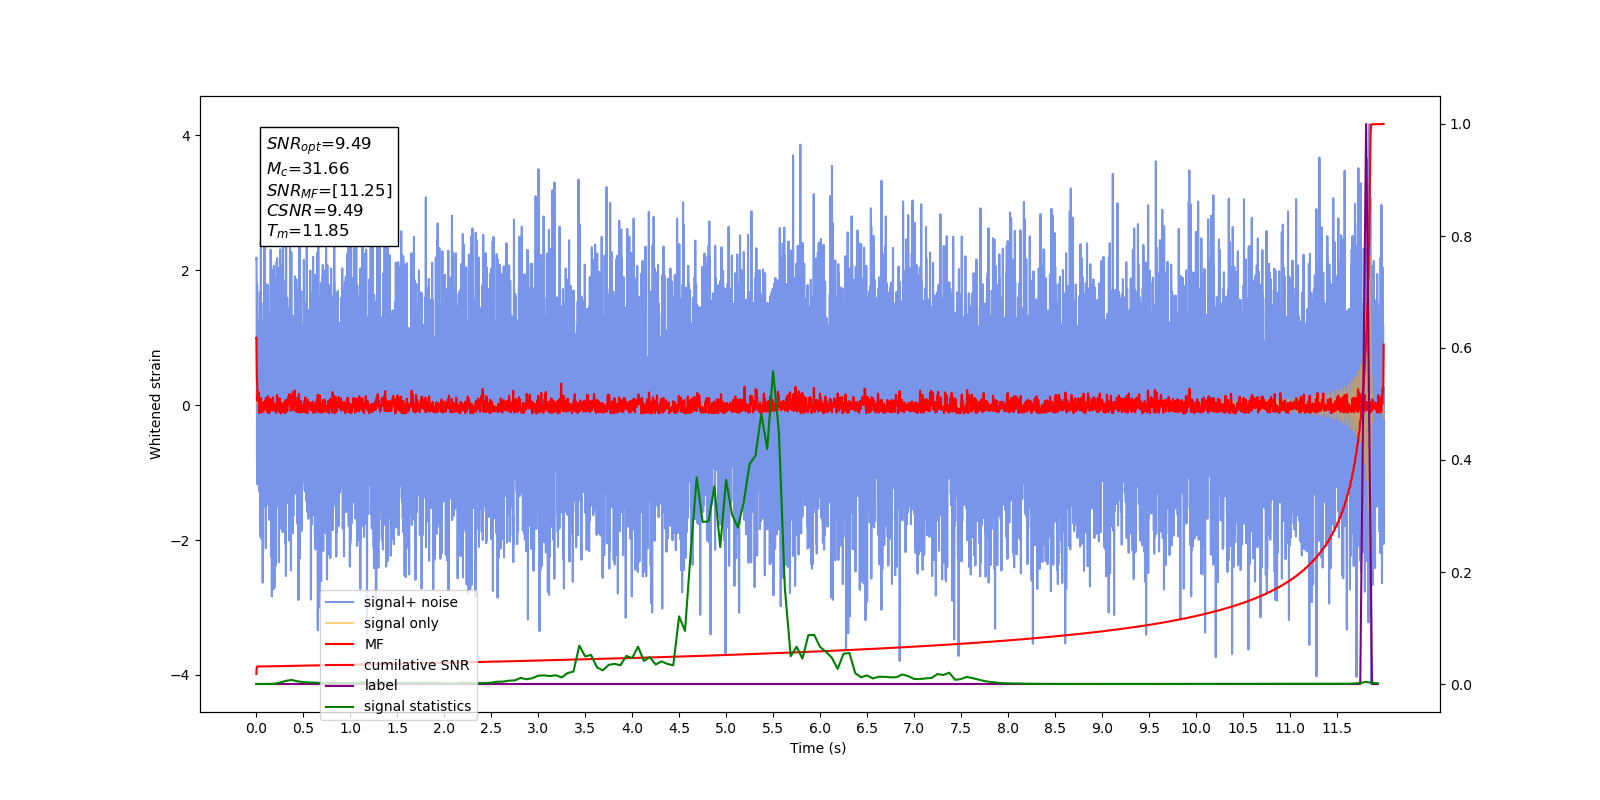
Task: Click the blue 'signal+ noise' legend line swatch
Action: 340,602
